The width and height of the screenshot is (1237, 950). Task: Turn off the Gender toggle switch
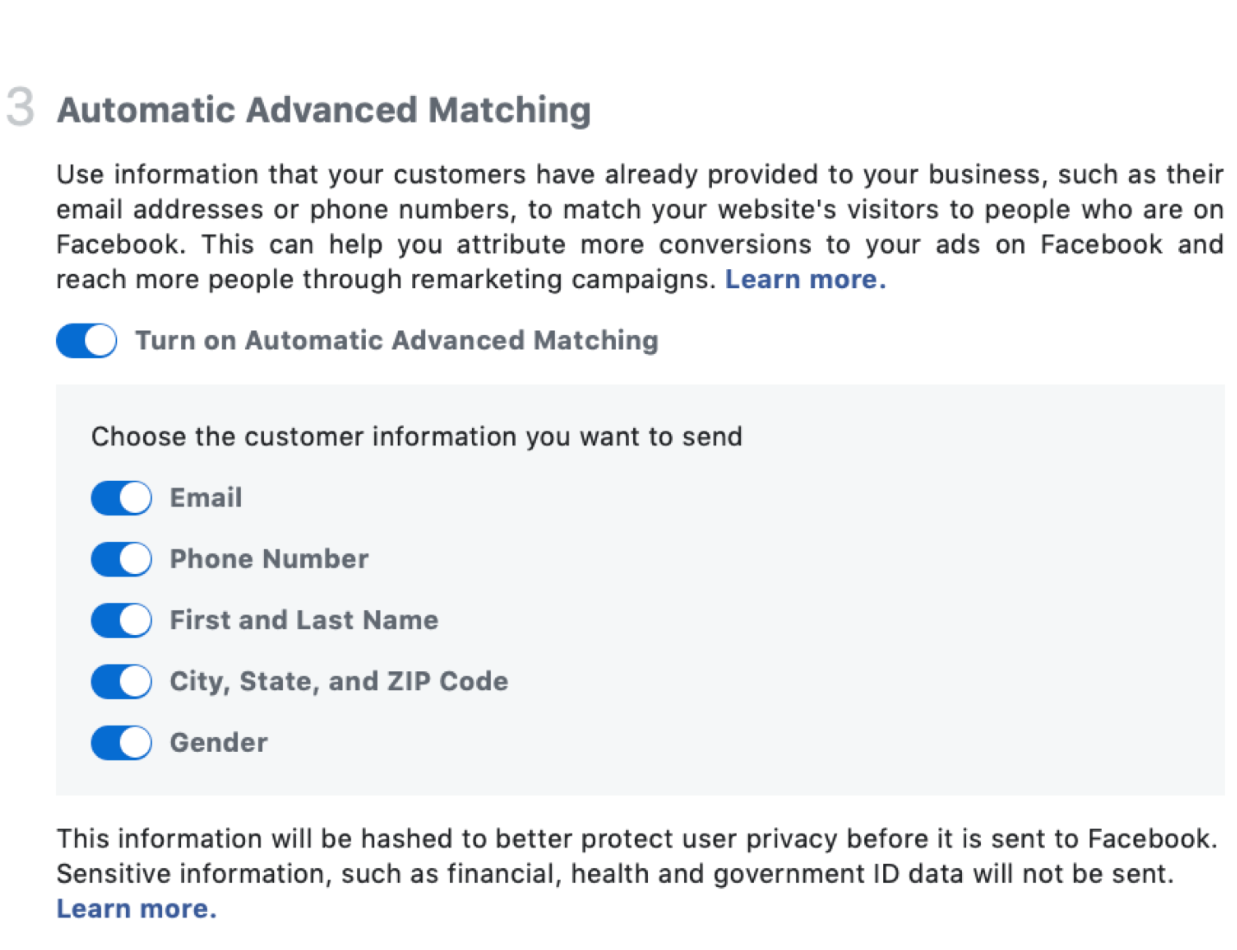click(x=121, y=743)
